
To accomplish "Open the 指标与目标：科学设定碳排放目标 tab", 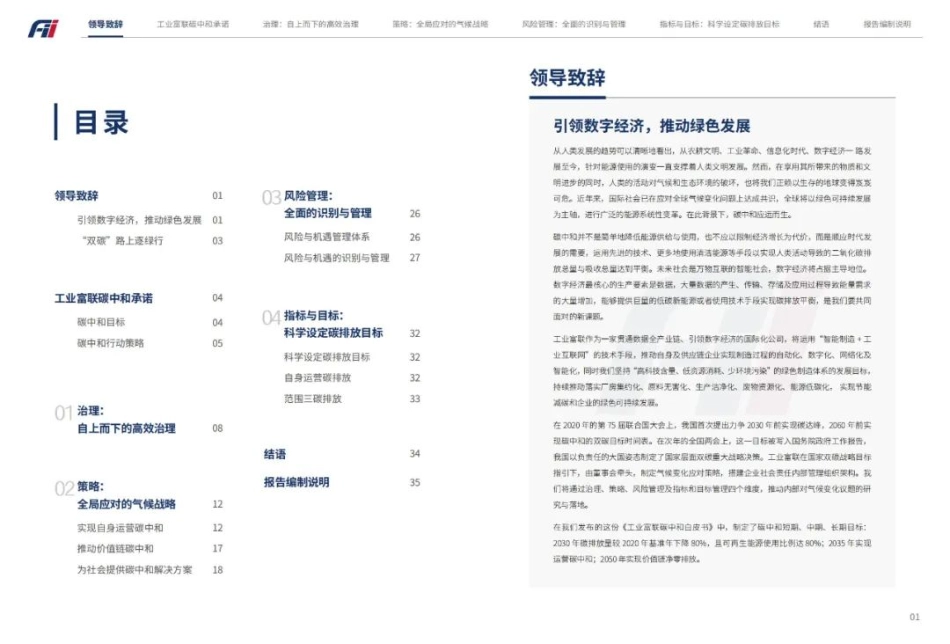I will pyautogui.click(x=719, y=24).
